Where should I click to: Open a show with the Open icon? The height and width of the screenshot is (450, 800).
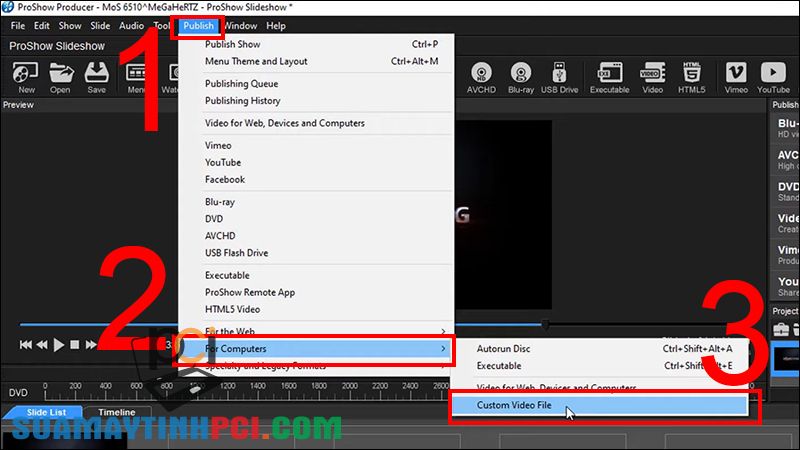click(61, 77)
